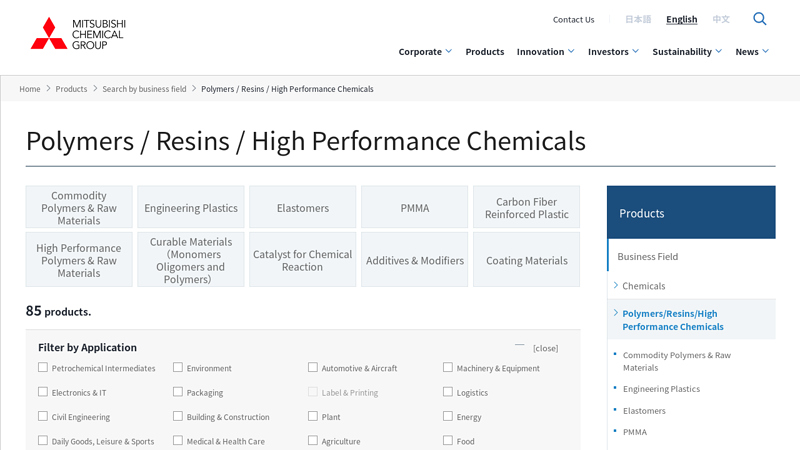
Task: Select the Elastomers tile
Action: point(303,207)
